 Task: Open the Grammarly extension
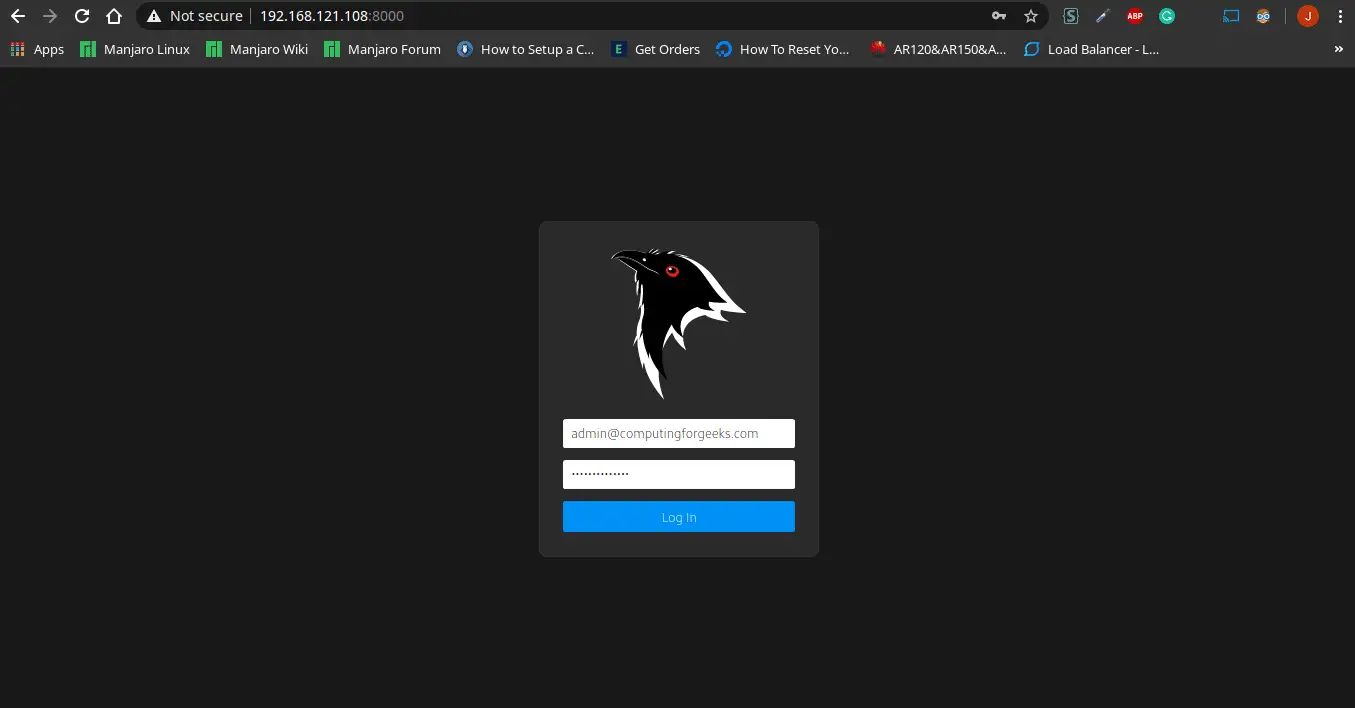click(x=1166, y=16)
